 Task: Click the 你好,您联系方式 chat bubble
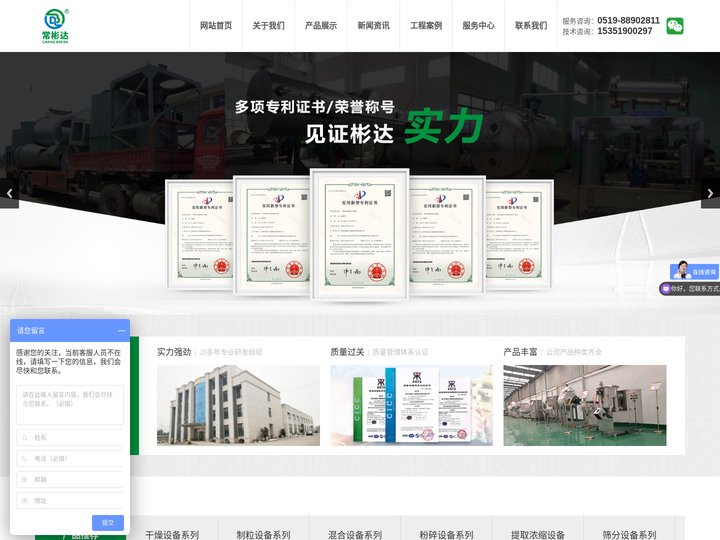(x=690, y=289)
